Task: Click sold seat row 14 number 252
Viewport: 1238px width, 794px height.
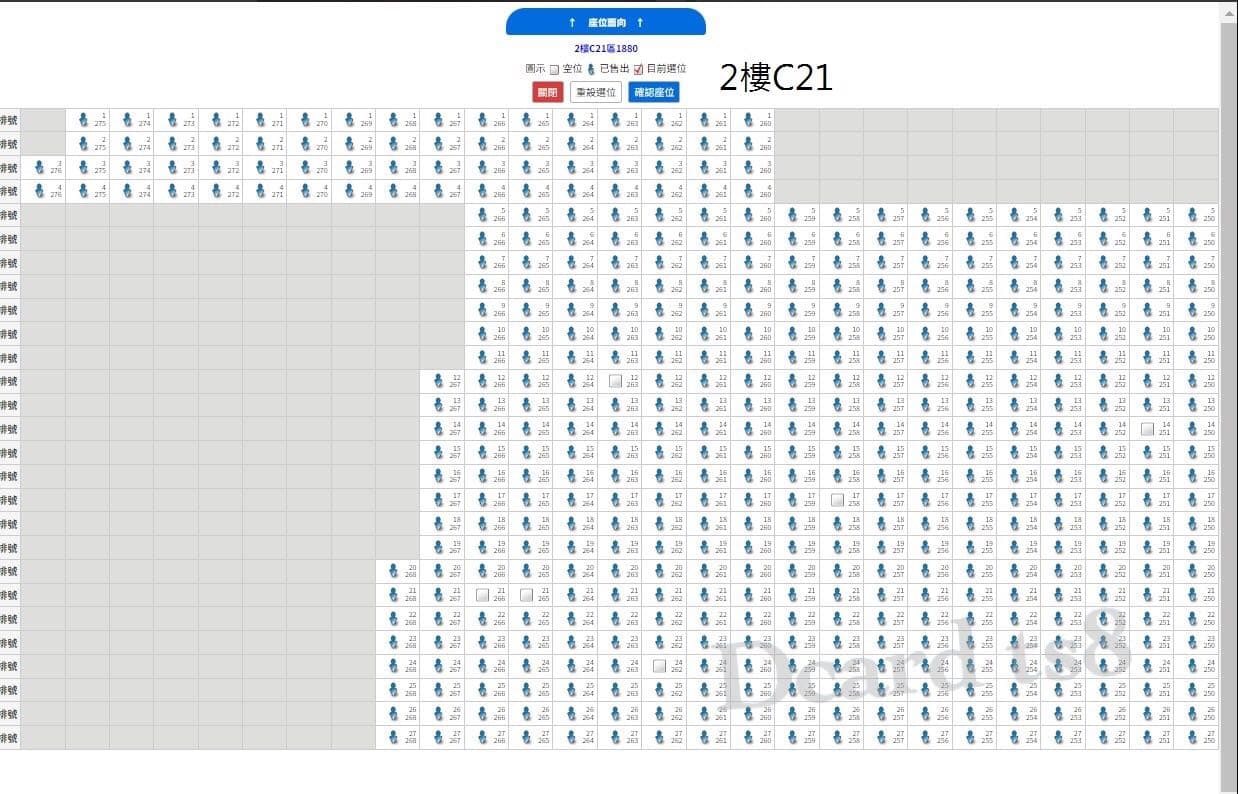Action: [x=1104, y=429]
